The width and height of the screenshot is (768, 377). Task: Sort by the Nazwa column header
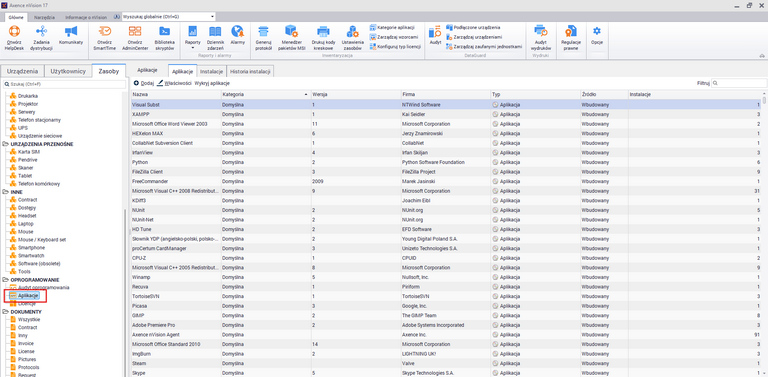click(176, 94)
